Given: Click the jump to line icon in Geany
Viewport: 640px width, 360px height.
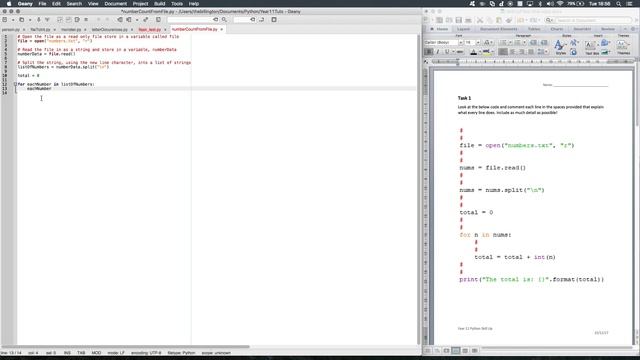Looking at the screenshot, I should [x=261, y=20].
